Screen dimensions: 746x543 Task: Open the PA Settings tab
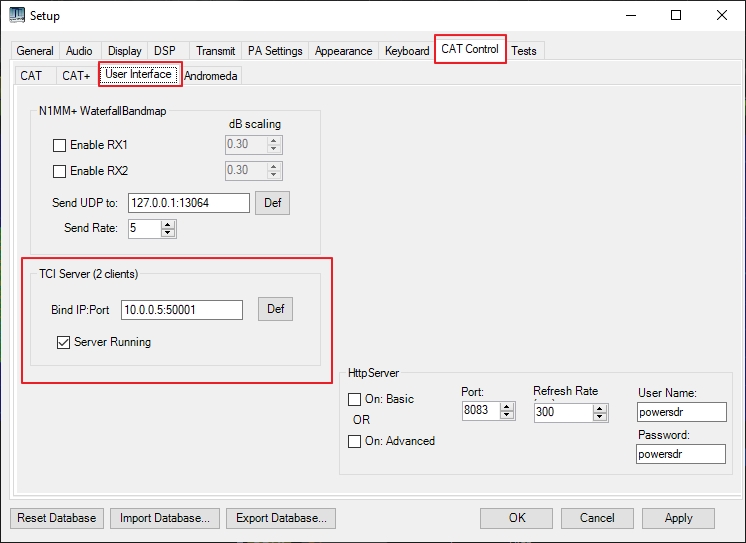coord(275,51)
